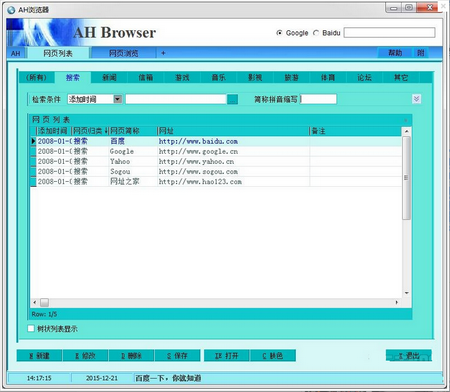Click the 2015-12-21 date in the status bar
The height and width of the screenshot is (392, 450).
[102, 378]
